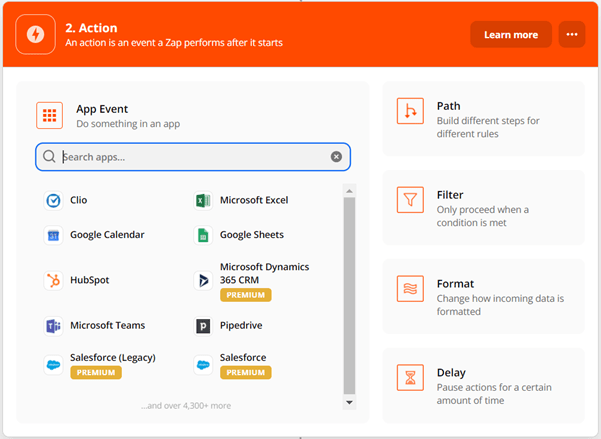Select the Microsoft Excel label

tap(254, 200)
